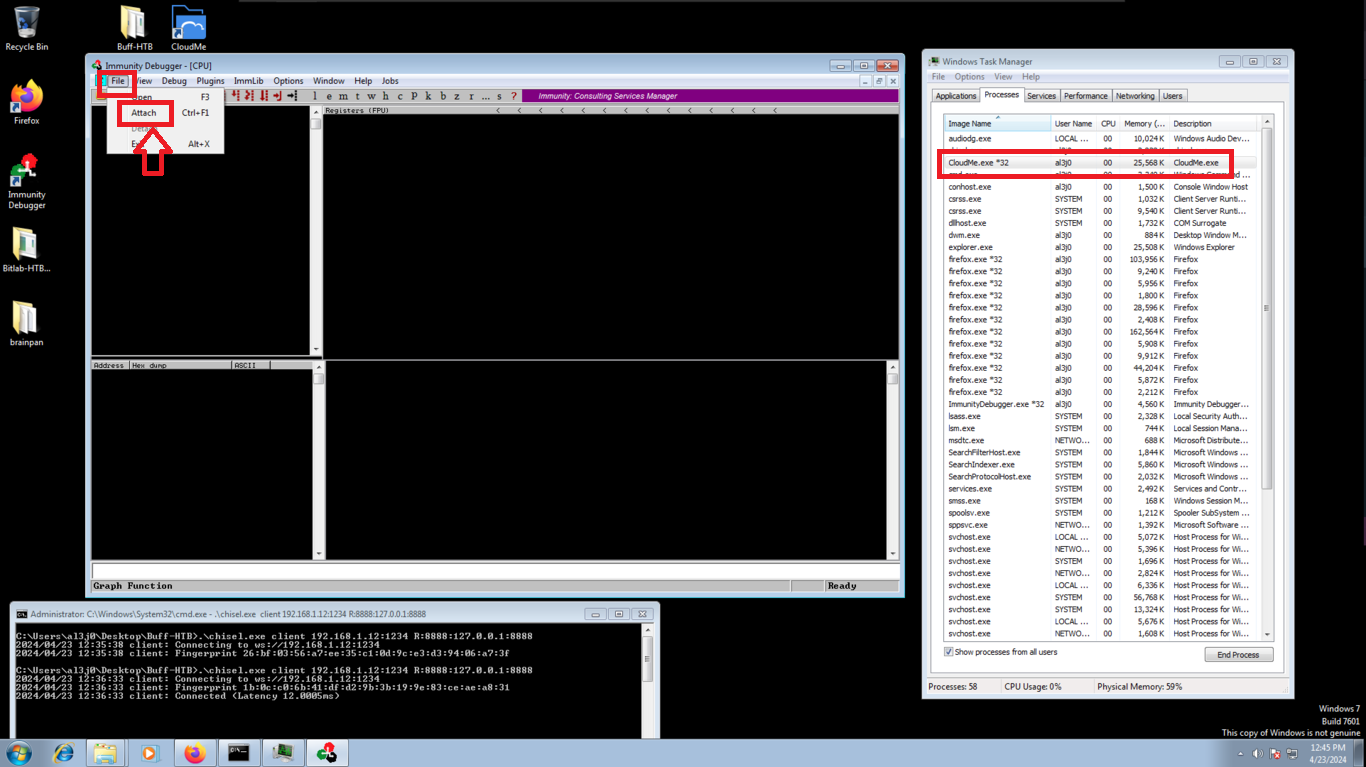
Task: Click the Windows Start orb
Action: click(19, 753)
